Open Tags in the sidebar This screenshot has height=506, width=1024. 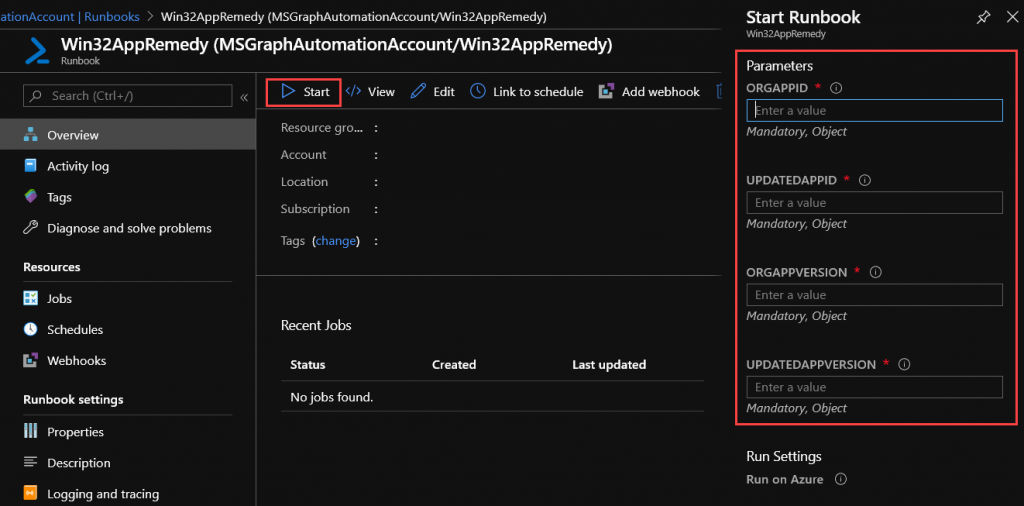(59, 197)
